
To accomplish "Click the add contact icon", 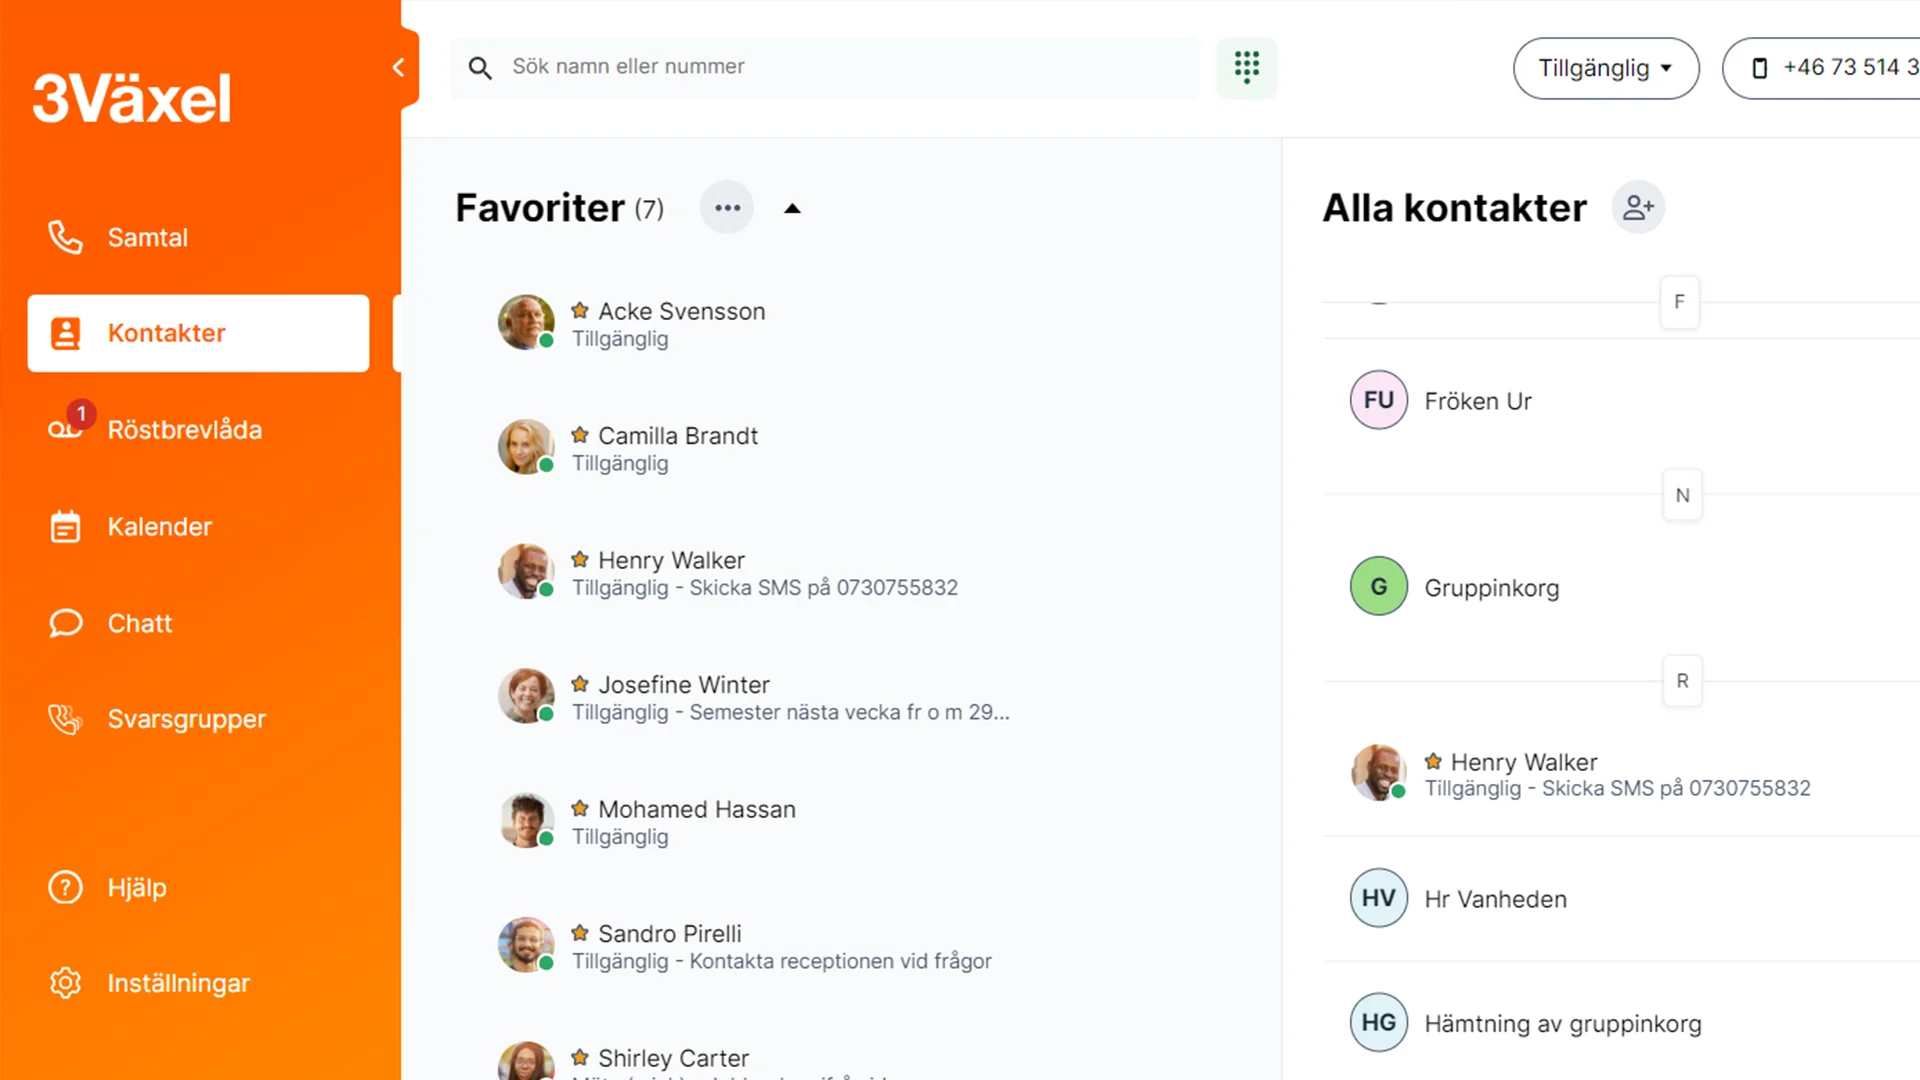I will tap(1638, 207).
